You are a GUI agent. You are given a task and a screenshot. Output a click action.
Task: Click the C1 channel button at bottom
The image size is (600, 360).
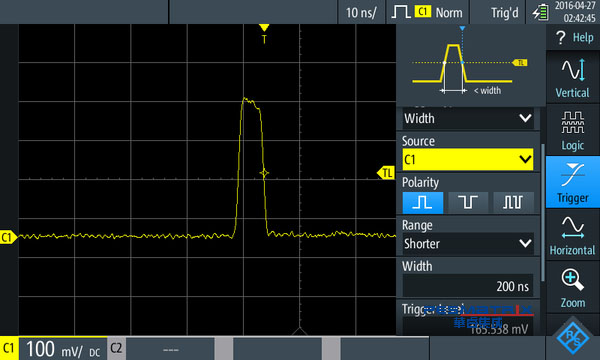pyautogui.click(x=9, y=348)
